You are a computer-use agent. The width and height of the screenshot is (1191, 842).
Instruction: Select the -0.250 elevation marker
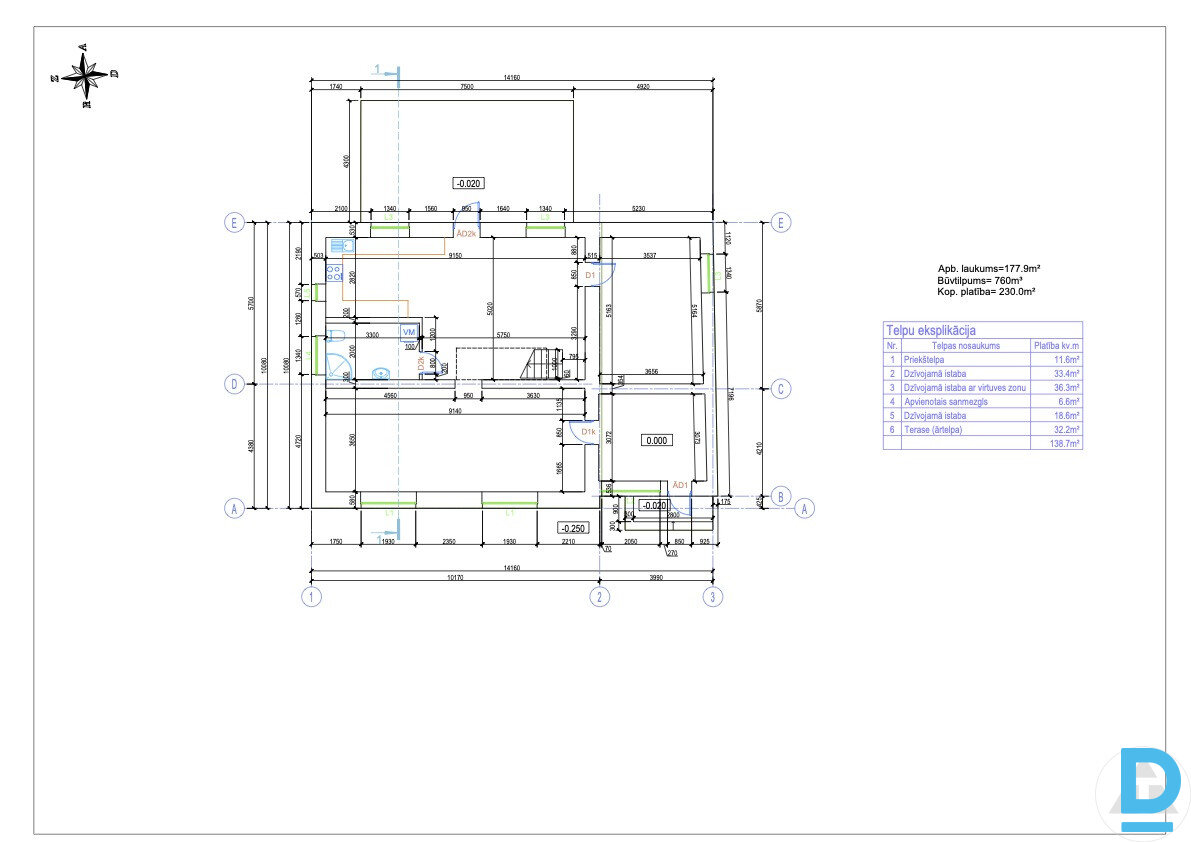point(572,528)
